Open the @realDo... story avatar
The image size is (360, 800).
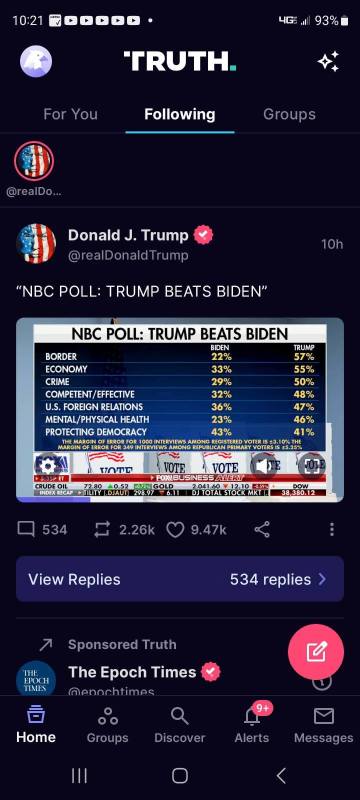pos(34,161)
